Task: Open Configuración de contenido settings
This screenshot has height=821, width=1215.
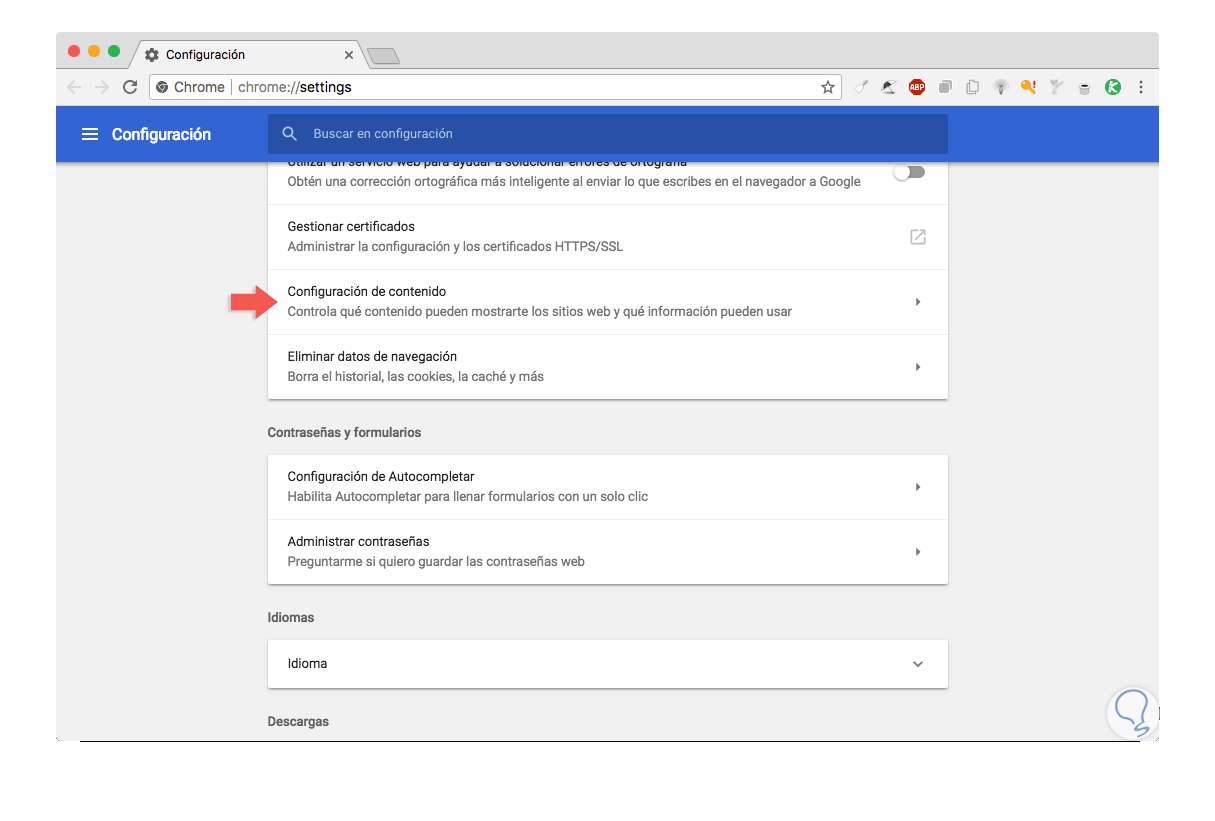Action: [607, 302]
